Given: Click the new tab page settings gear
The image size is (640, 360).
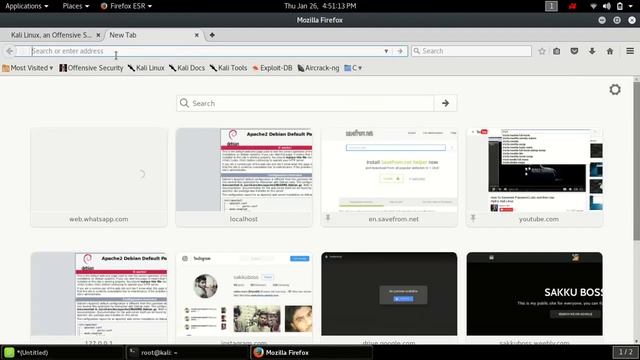Looking at the screenshot, I should pyautogui.click(x=615, y=90).
